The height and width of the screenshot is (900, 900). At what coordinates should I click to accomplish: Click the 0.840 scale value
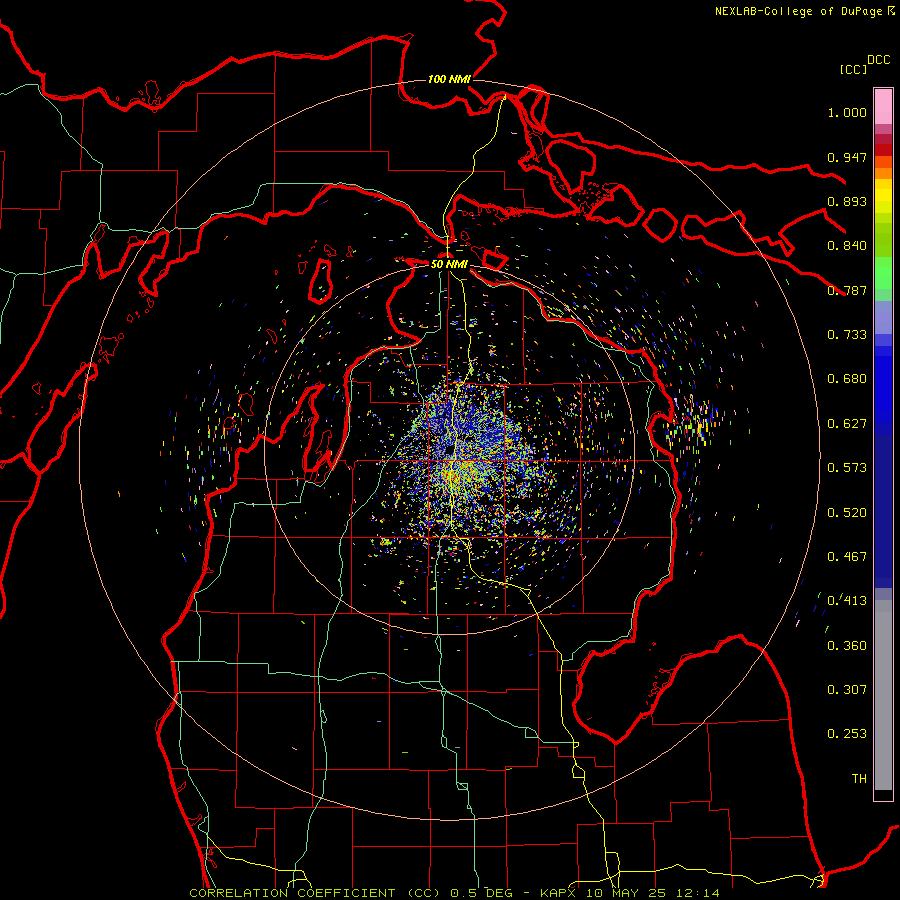coord(847,246)
